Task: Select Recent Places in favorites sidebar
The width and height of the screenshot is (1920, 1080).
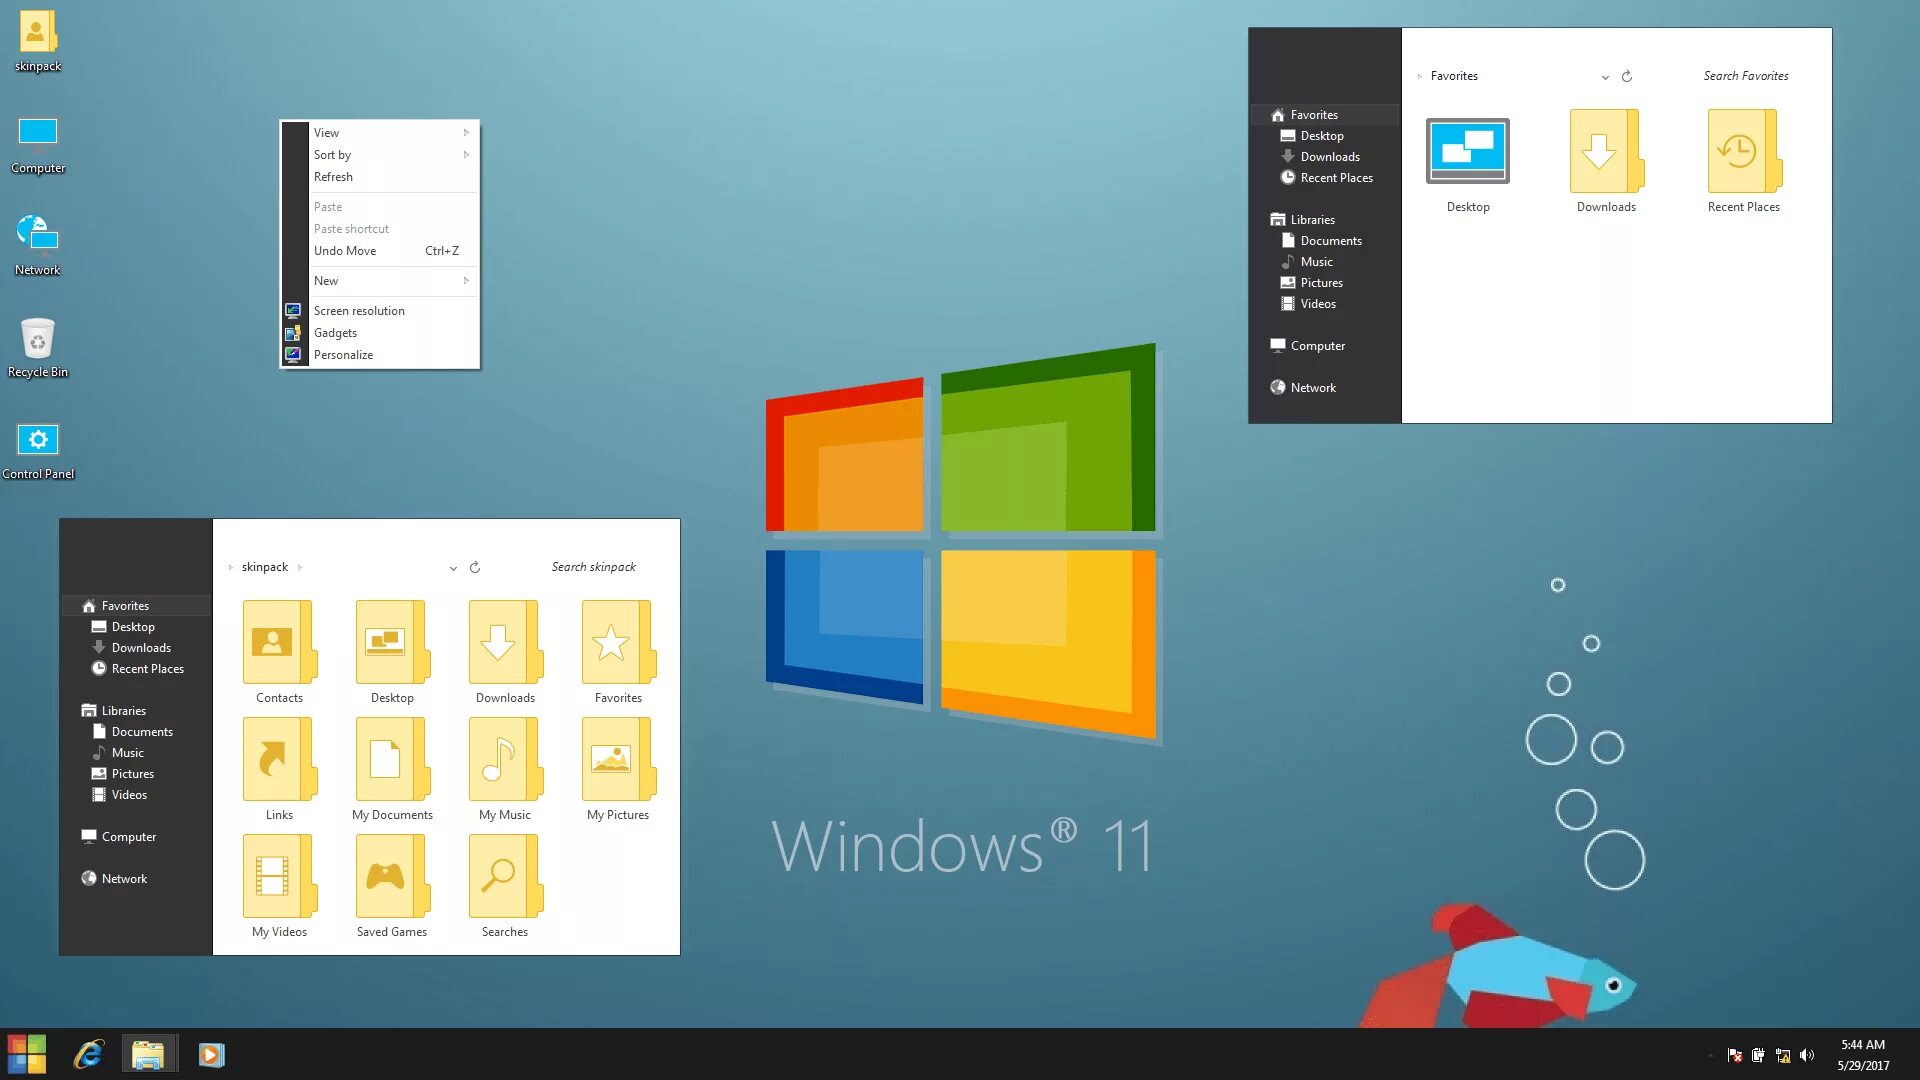Action: [x=148, y=669]
